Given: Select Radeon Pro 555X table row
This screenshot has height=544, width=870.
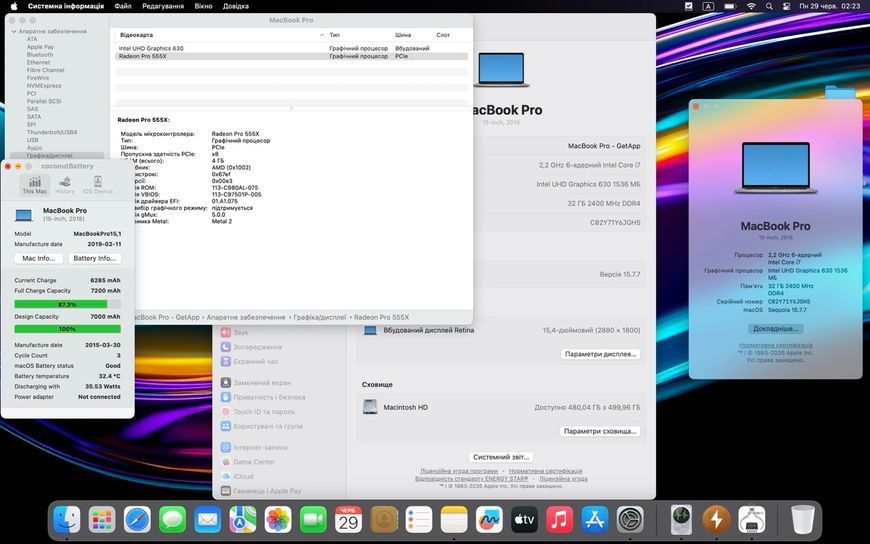Looking at the screenshot, I should [291, 56].
